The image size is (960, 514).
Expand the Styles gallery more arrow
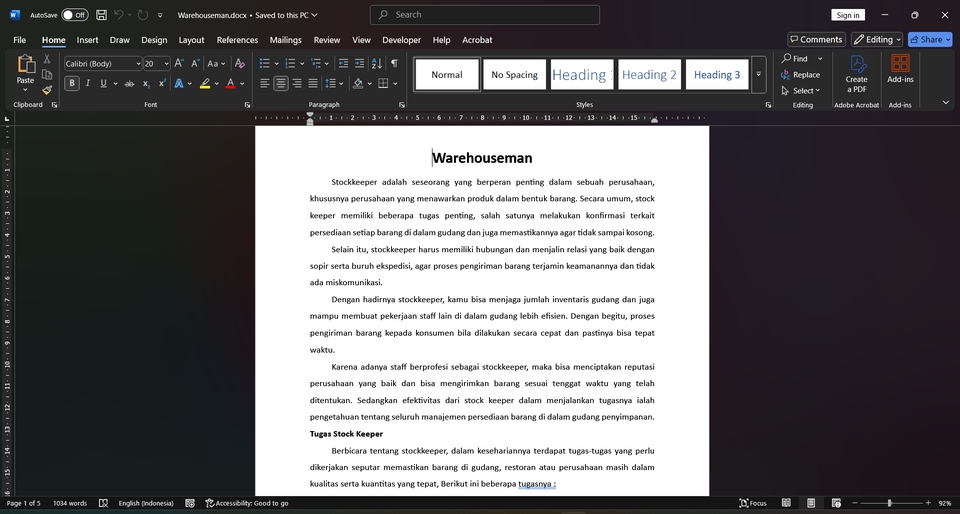759,75
